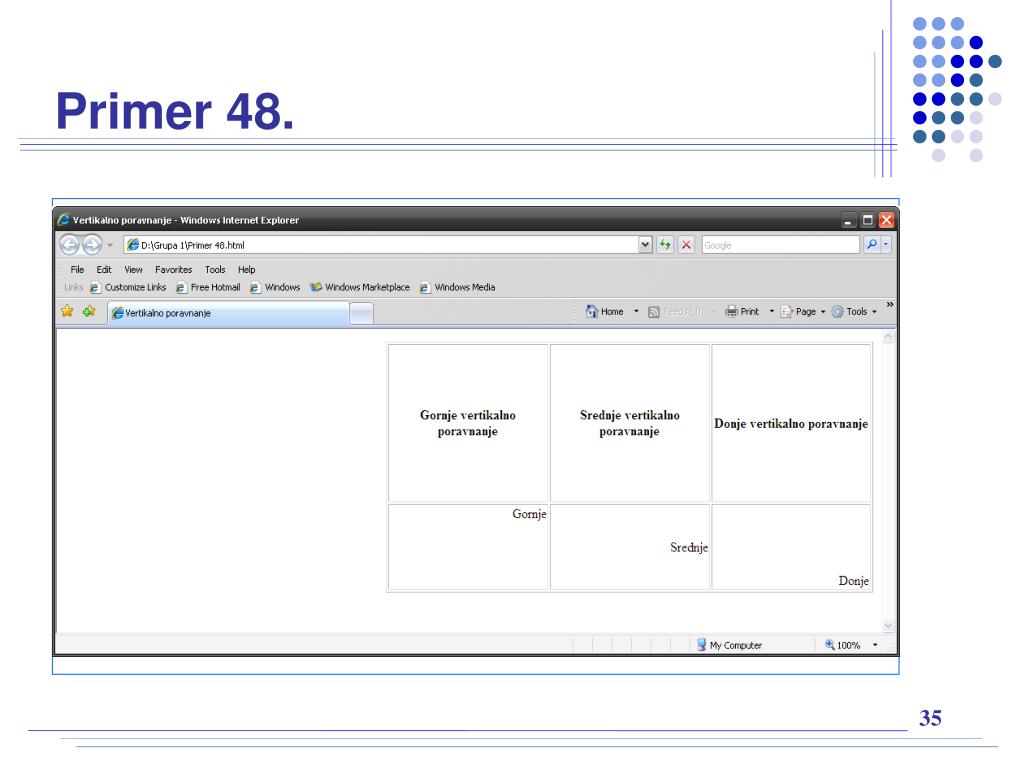The height and width of the screenshot is (768, 1024).
Task: Open a new blank tab
Action: [x=362, y=314]
